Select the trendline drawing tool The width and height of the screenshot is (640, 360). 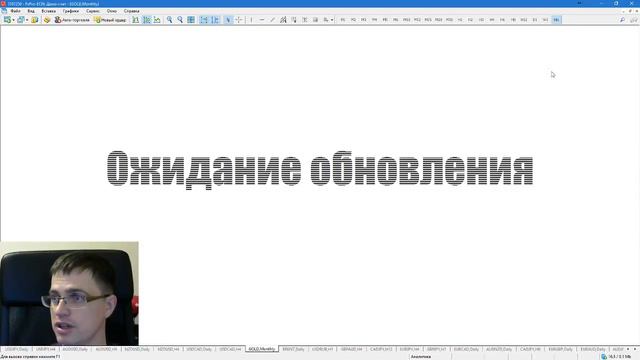273,20
